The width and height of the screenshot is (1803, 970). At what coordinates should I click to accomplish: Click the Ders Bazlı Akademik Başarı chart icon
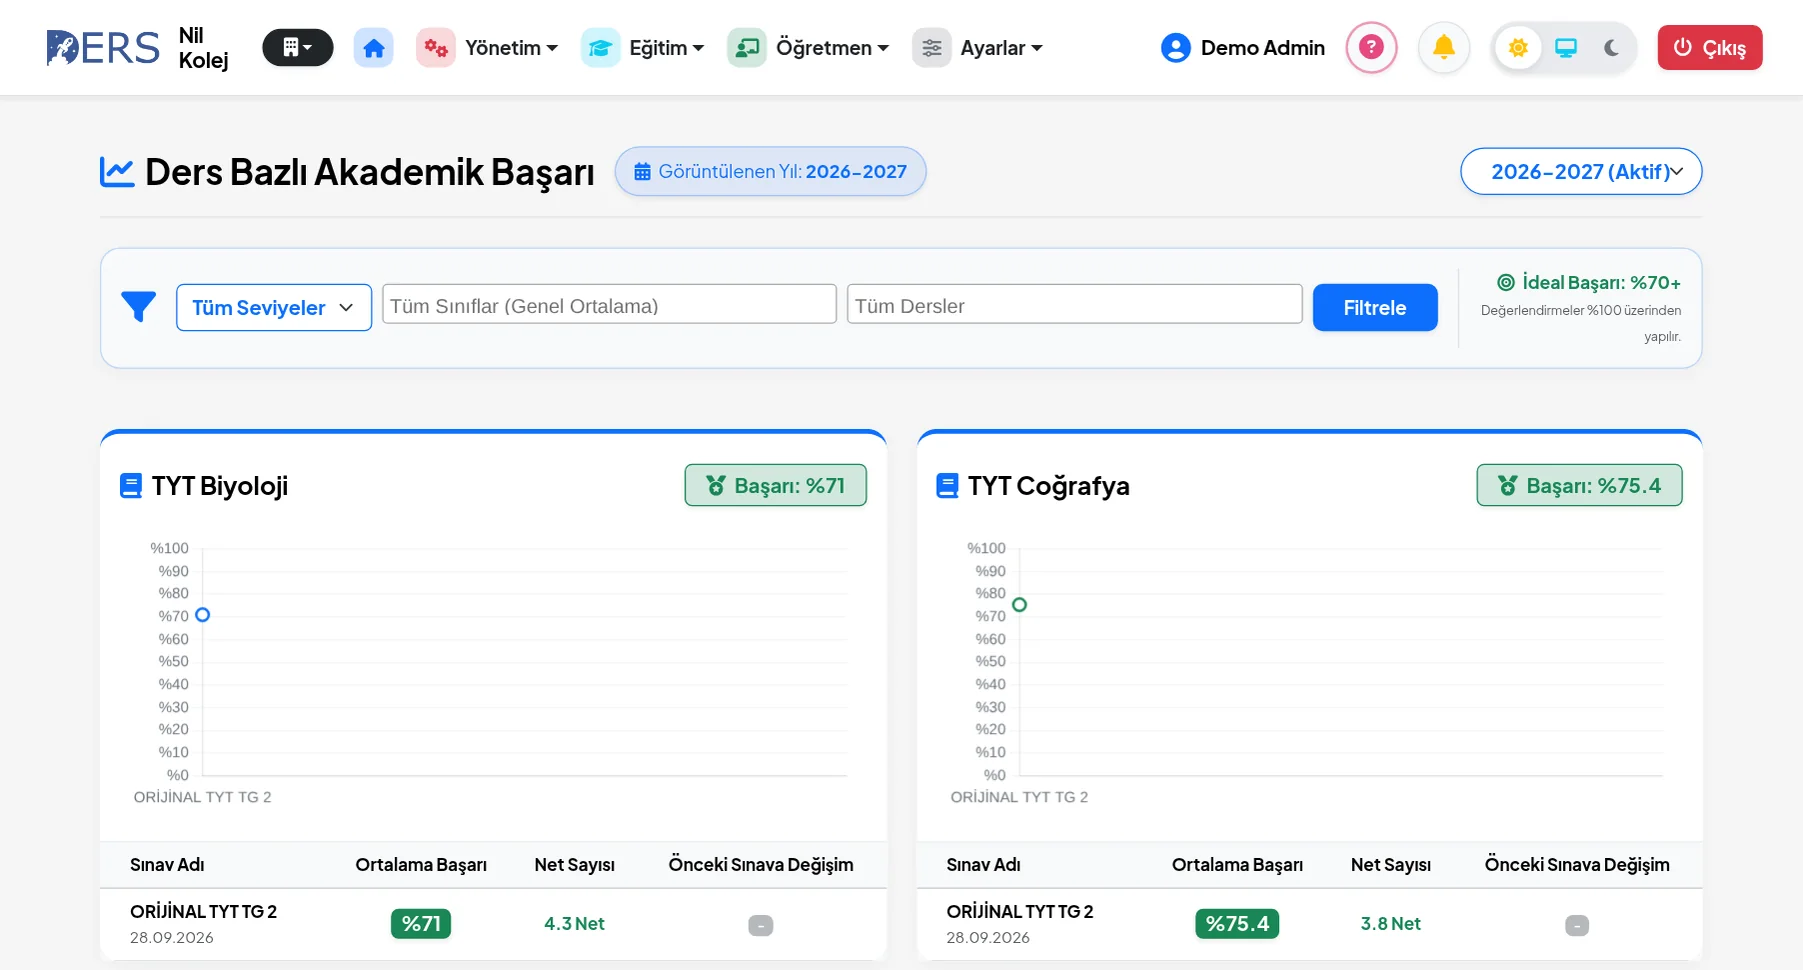point(117,172)
